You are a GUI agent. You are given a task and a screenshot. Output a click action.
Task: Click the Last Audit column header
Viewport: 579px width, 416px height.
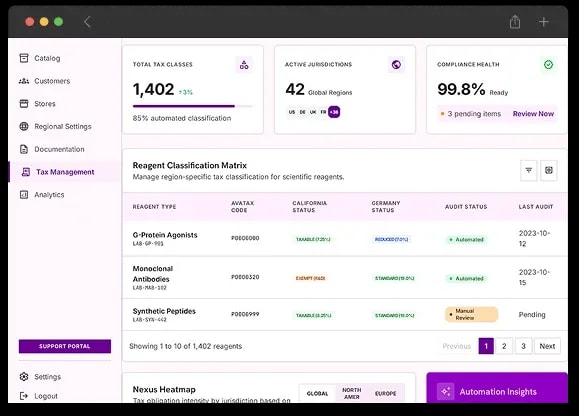536,207
